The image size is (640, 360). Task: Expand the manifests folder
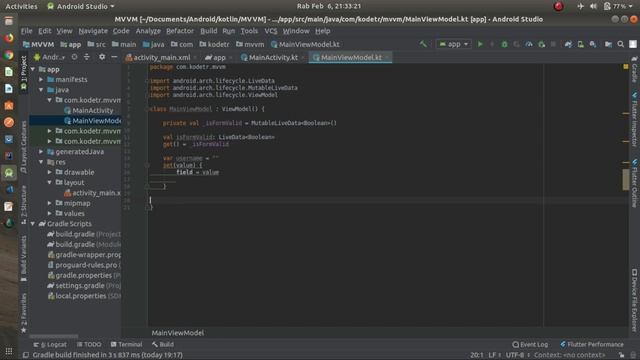pyautogui.click(x=41, y=80)
